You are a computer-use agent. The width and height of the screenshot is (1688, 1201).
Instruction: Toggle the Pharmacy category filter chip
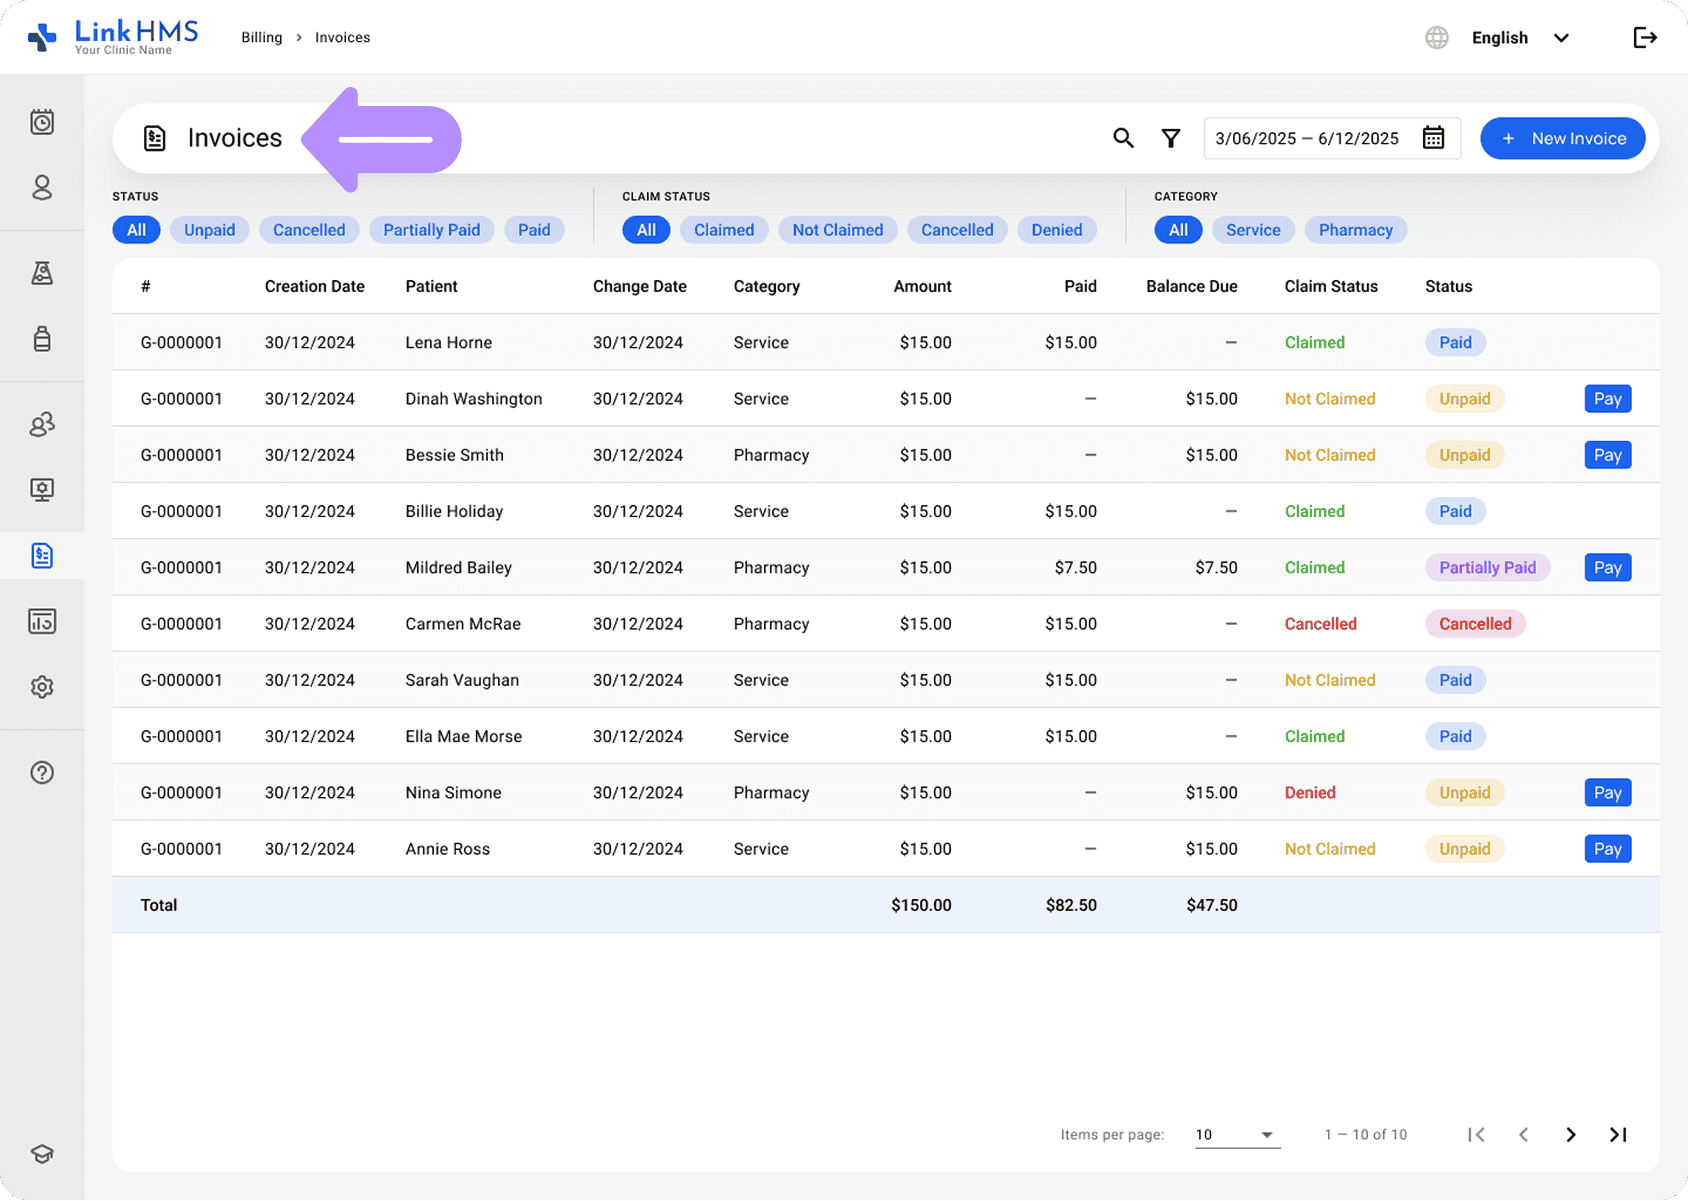click(1355, 230)
